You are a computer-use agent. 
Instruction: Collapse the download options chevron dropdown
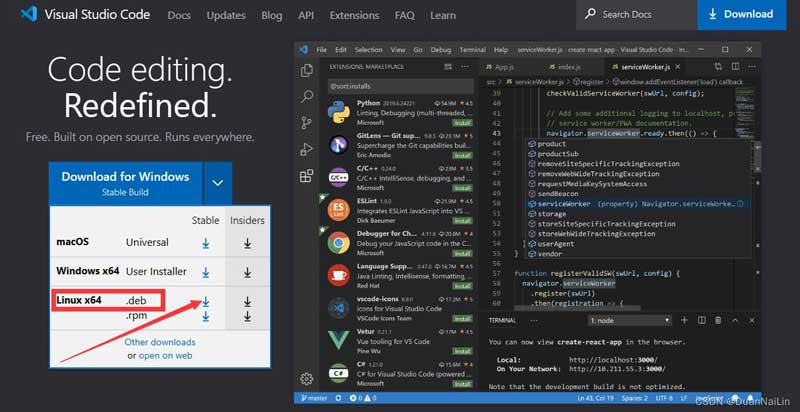(218, 183)
